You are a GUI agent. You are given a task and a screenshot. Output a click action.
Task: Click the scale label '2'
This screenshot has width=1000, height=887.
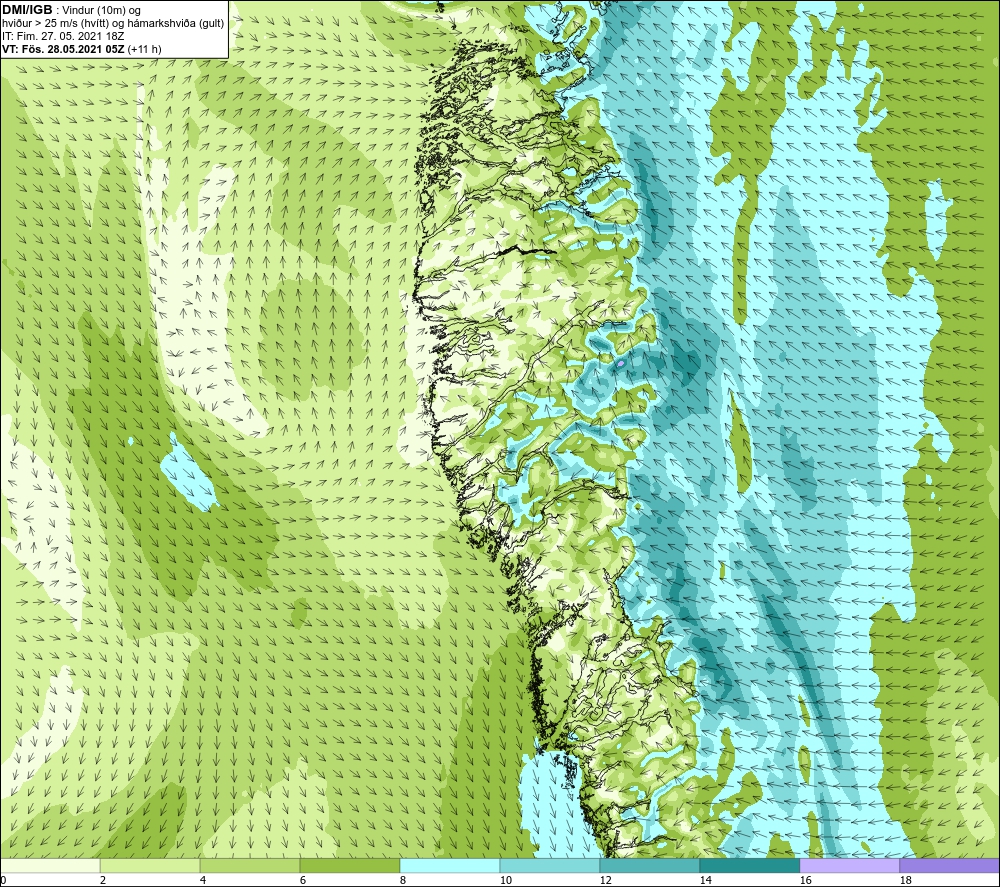pos(103,881)
